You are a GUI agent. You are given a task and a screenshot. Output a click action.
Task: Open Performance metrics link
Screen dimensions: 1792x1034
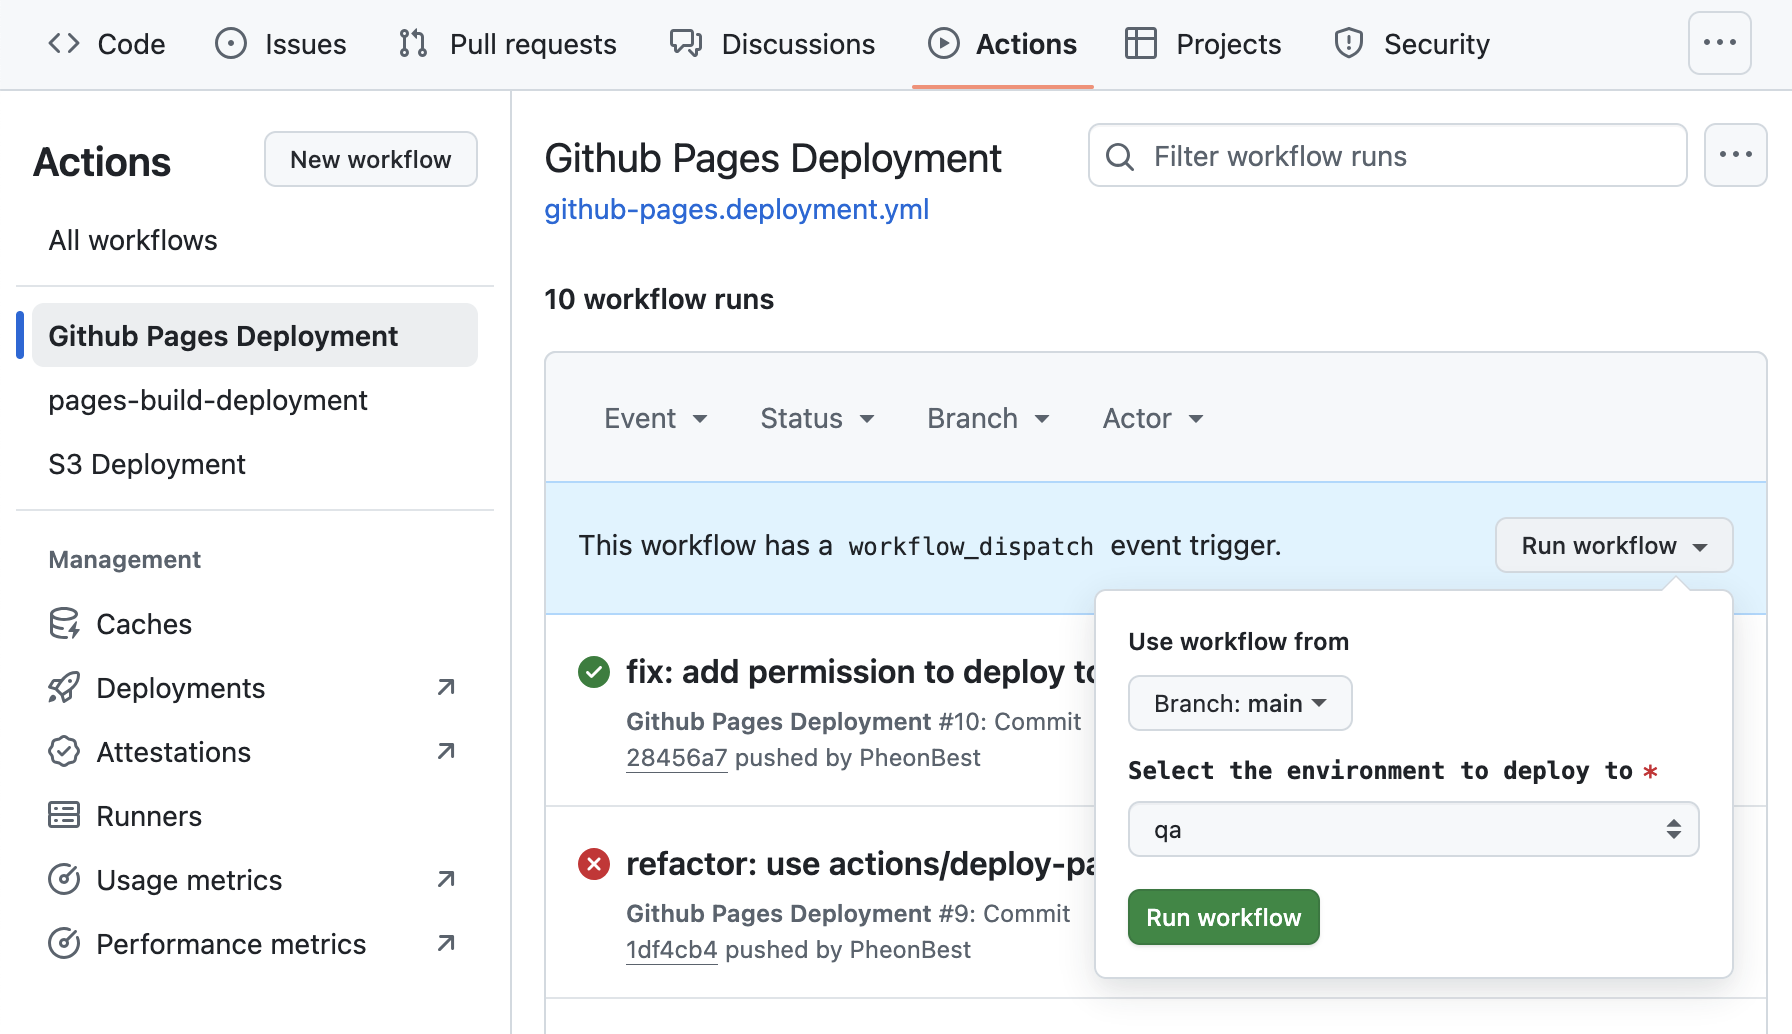coord(231,944)
